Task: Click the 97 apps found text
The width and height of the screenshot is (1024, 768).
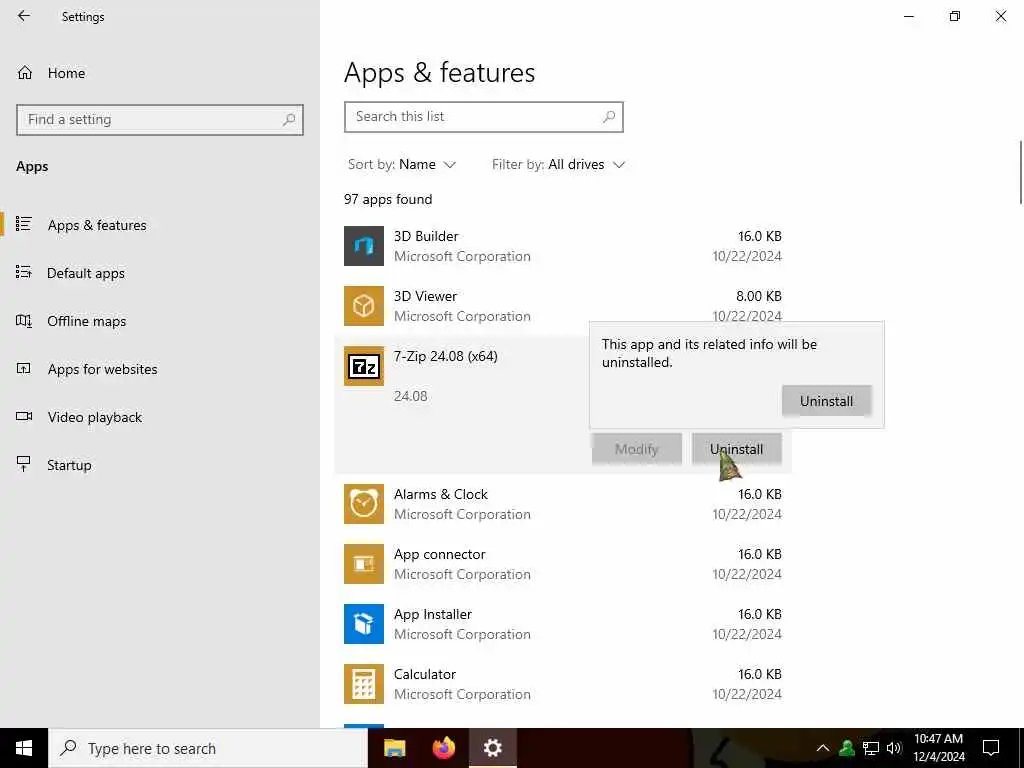Action: point(388,199)
